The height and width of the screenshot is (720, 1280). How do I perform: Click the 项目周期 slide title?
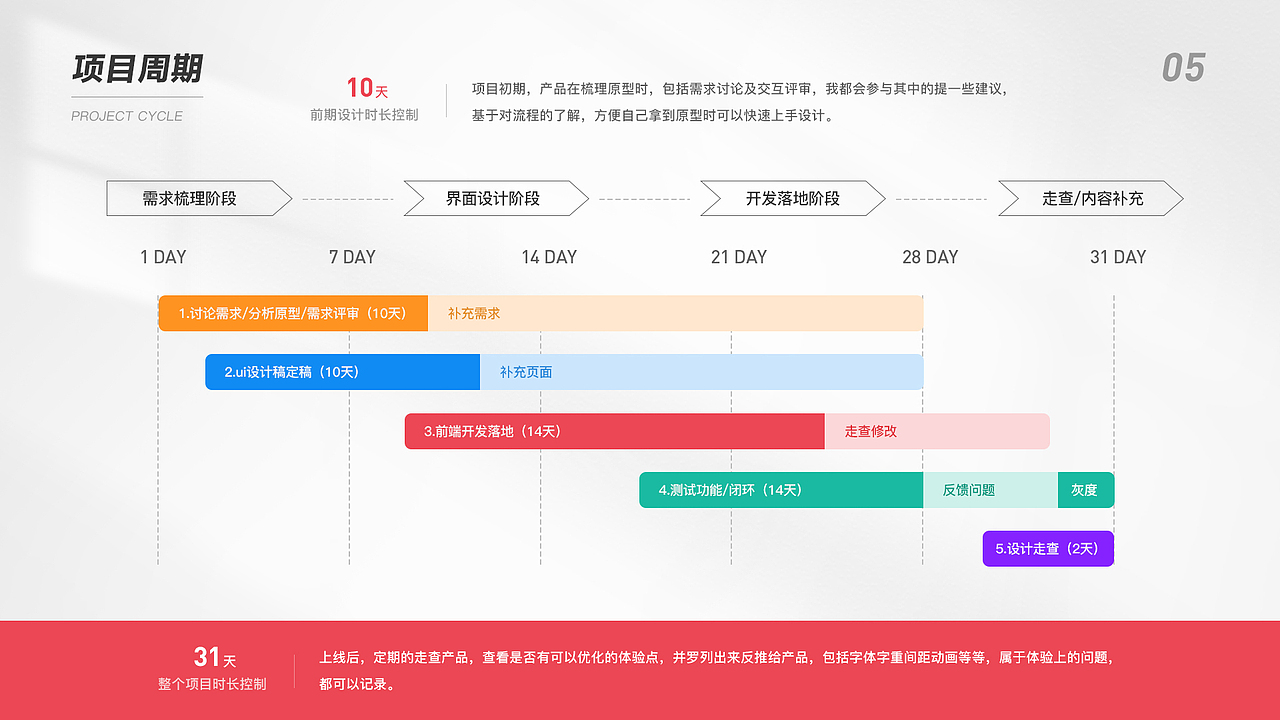click(x=137, y=71)
